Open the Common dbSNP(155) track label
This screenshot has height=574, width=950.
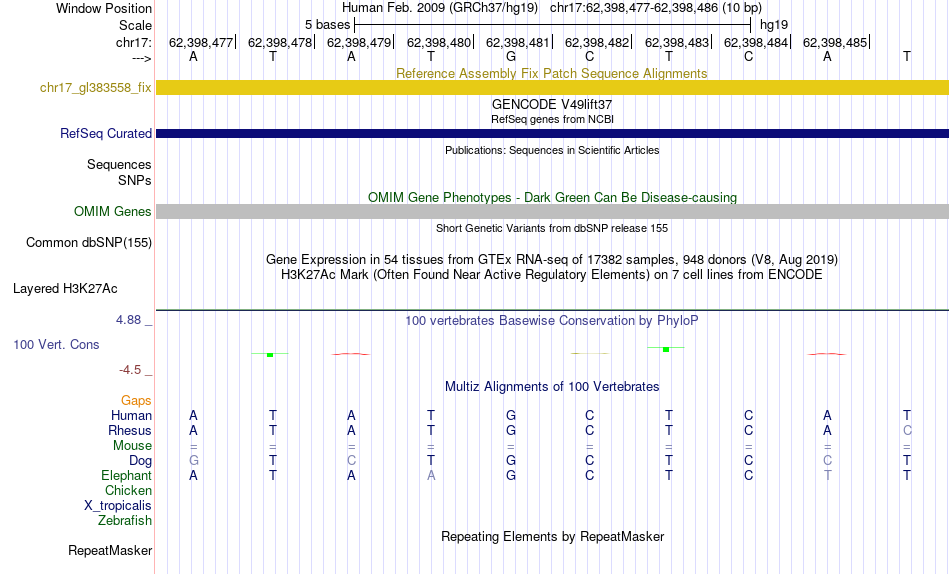click(89, 242)
